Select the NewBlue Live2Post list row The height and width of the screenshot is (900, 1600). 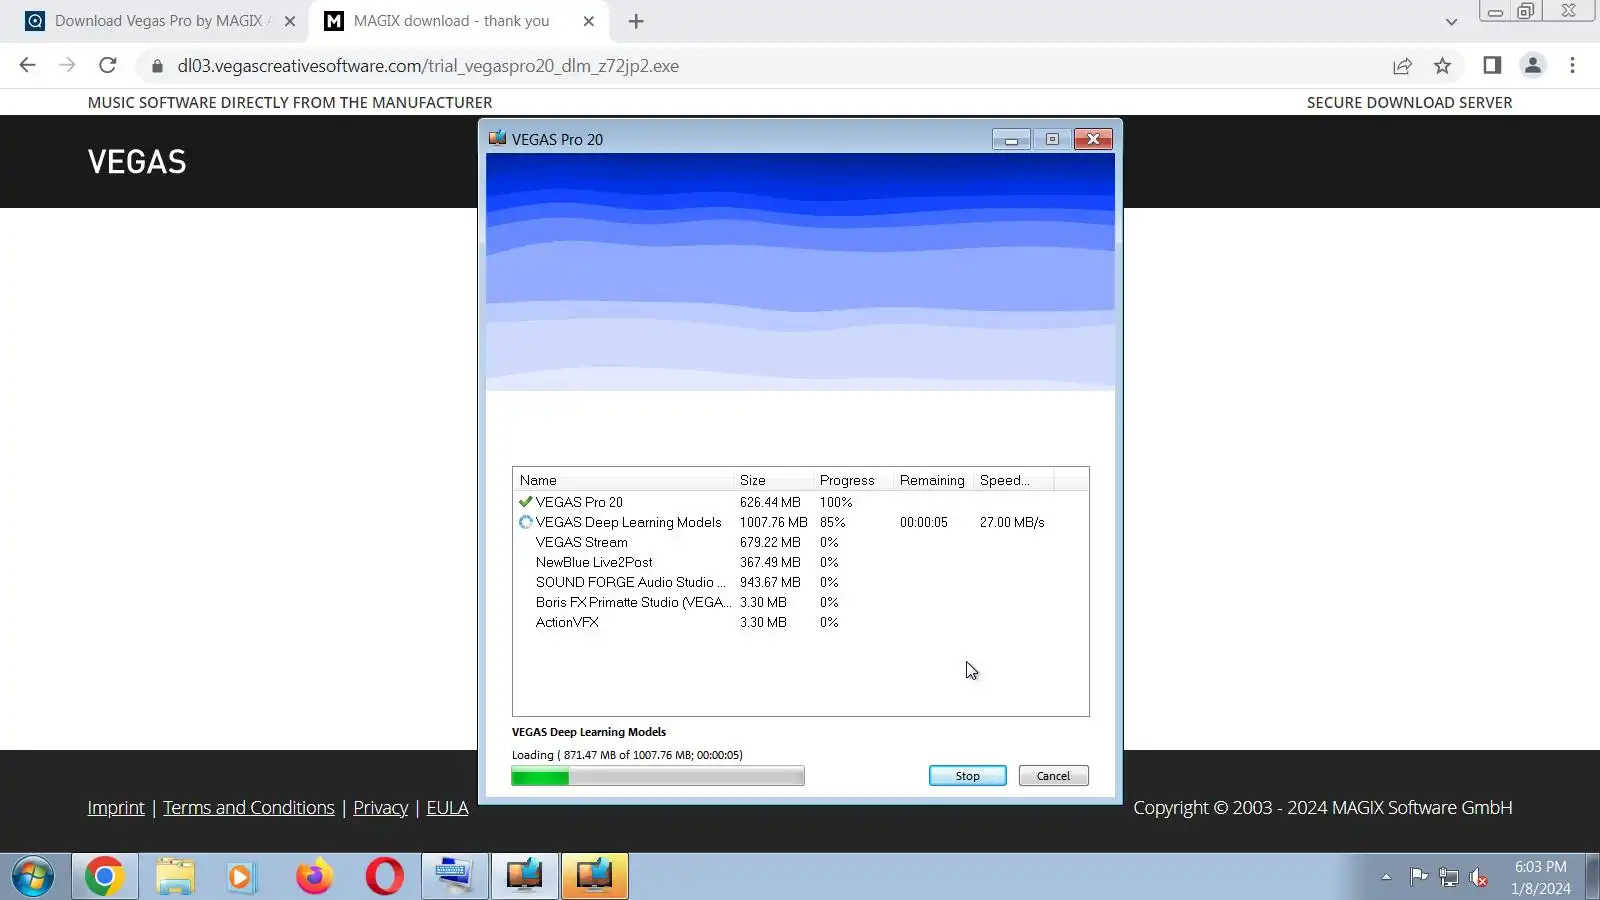pyautogui.click(x=800, y=562)
